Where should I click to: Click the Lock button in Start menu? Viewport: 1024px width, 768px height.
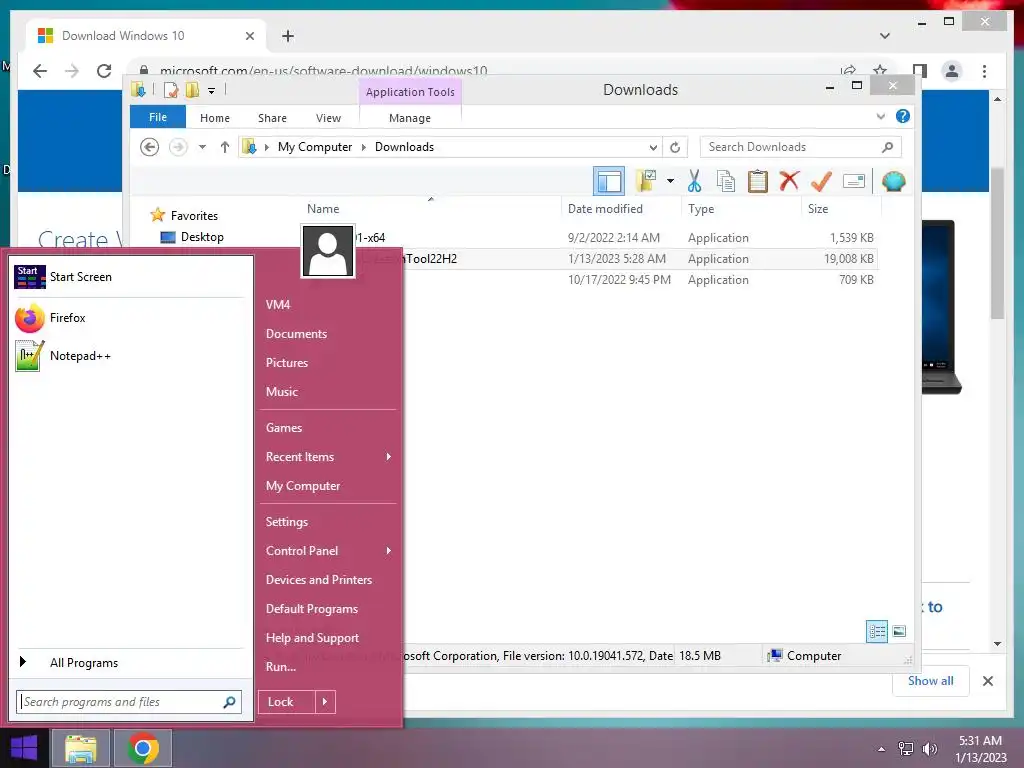coord(287,702)
